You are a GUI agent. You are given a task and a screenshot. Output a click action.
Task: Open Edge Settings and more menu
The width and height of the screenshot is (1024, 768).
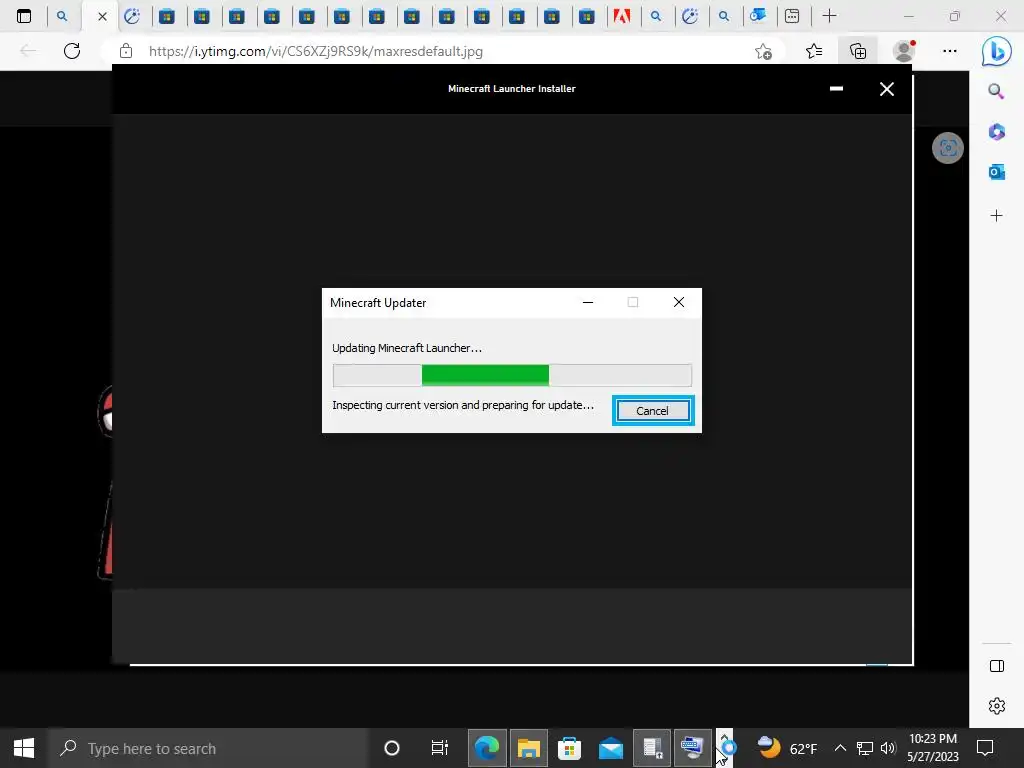tap(950, 51)
